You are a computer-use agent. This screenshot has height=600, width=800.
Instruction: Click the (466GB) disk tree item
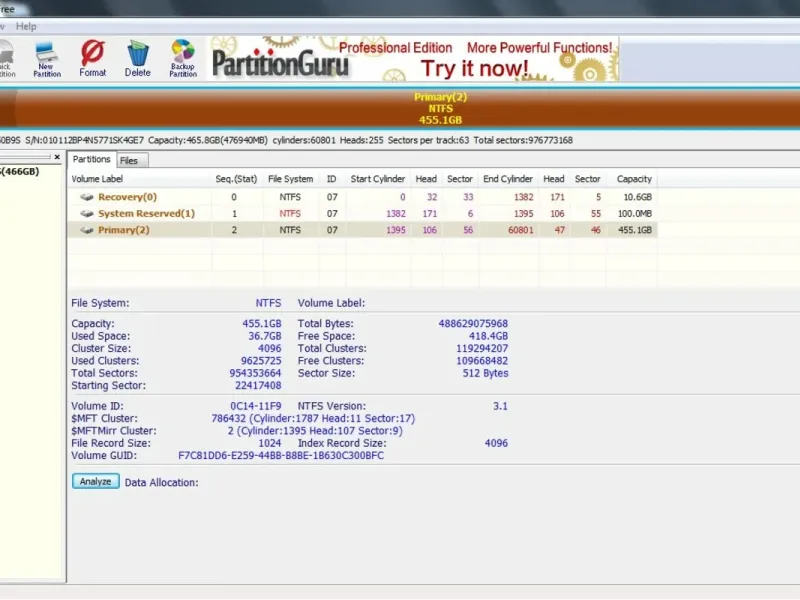click(20, 171)
